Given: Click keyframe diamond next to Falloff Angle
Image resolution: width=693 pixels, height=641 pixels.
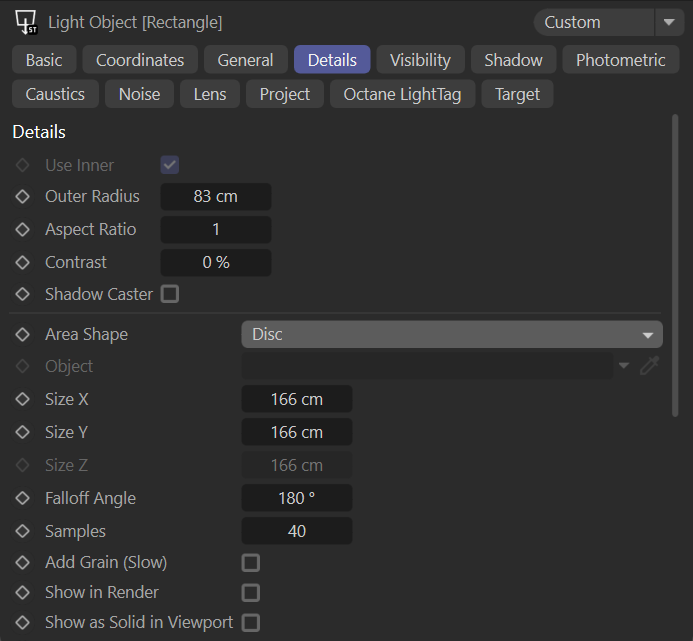Looking at the screenshot, I should 23,499.
